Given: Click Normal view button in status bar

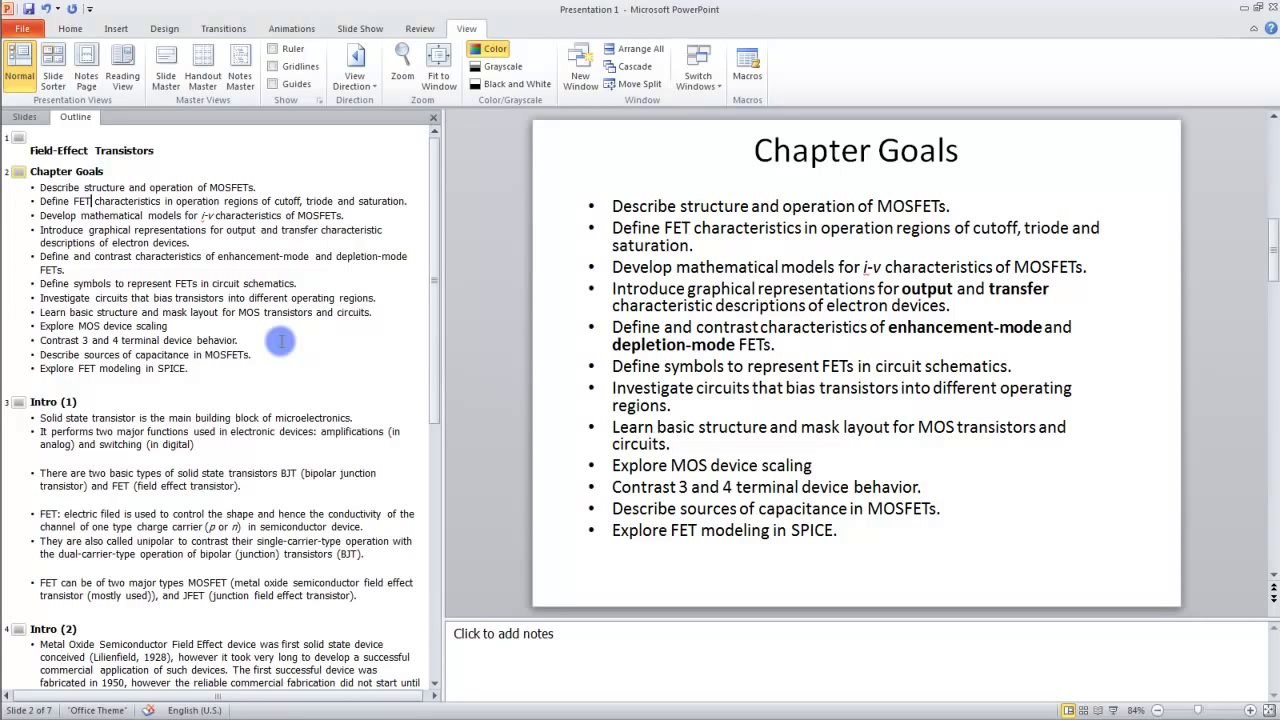Looking at the screenshot, I should tap(1068, 710).
